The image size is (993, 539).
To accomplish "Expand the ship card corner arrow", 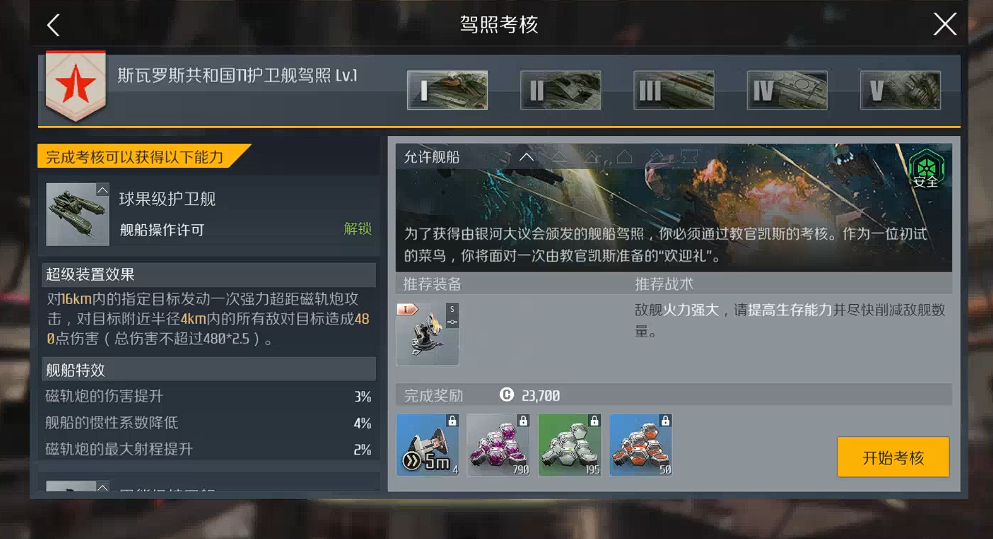I will click(x=102, y=190).
